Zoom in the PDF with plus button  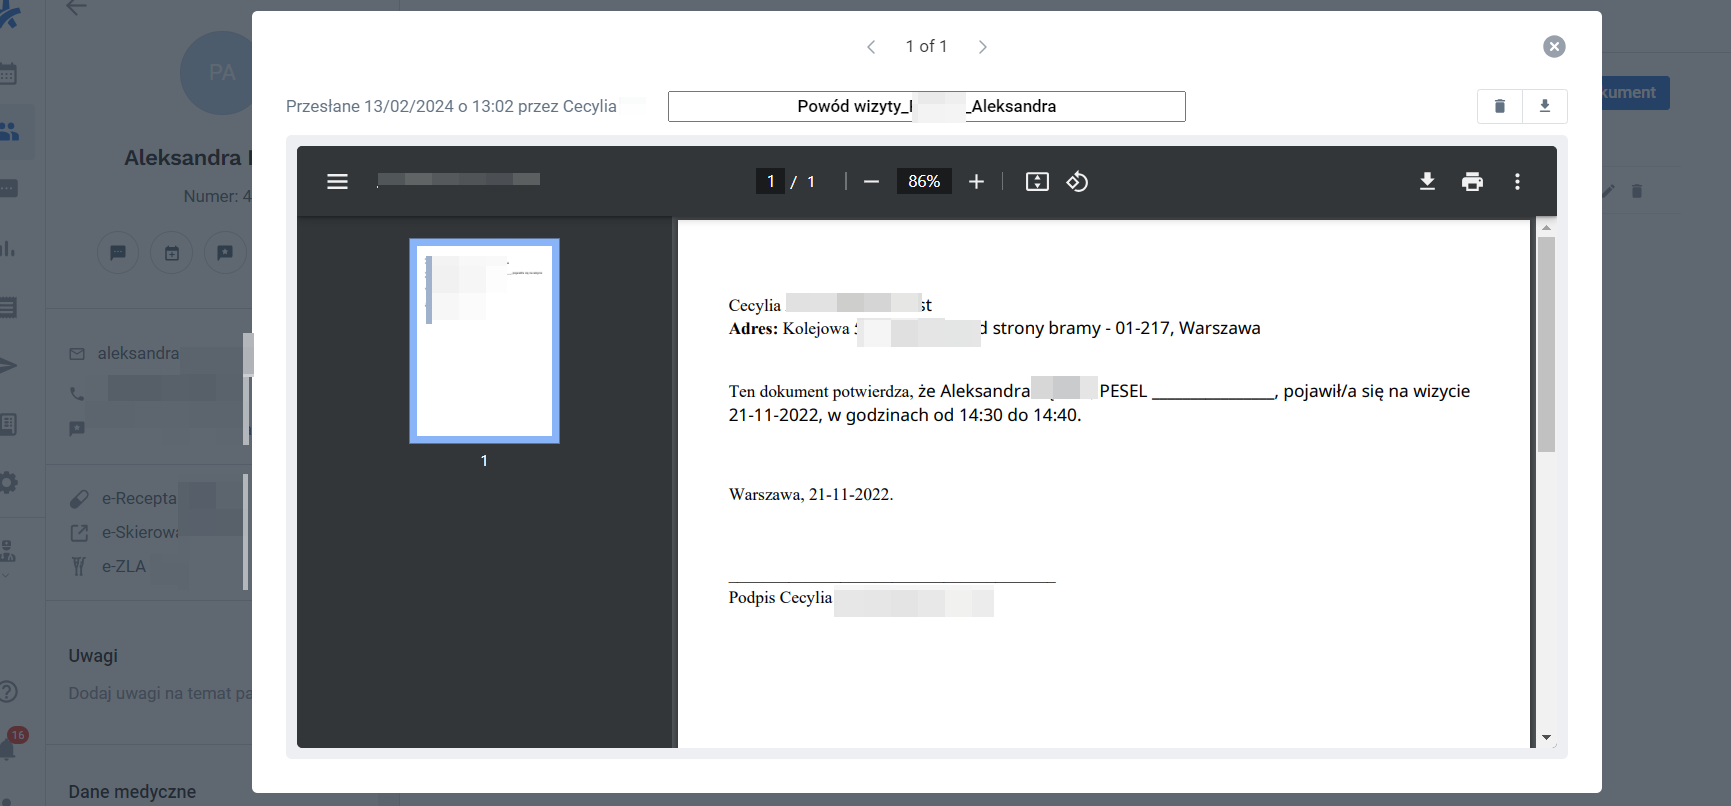[x=977, y=182]
